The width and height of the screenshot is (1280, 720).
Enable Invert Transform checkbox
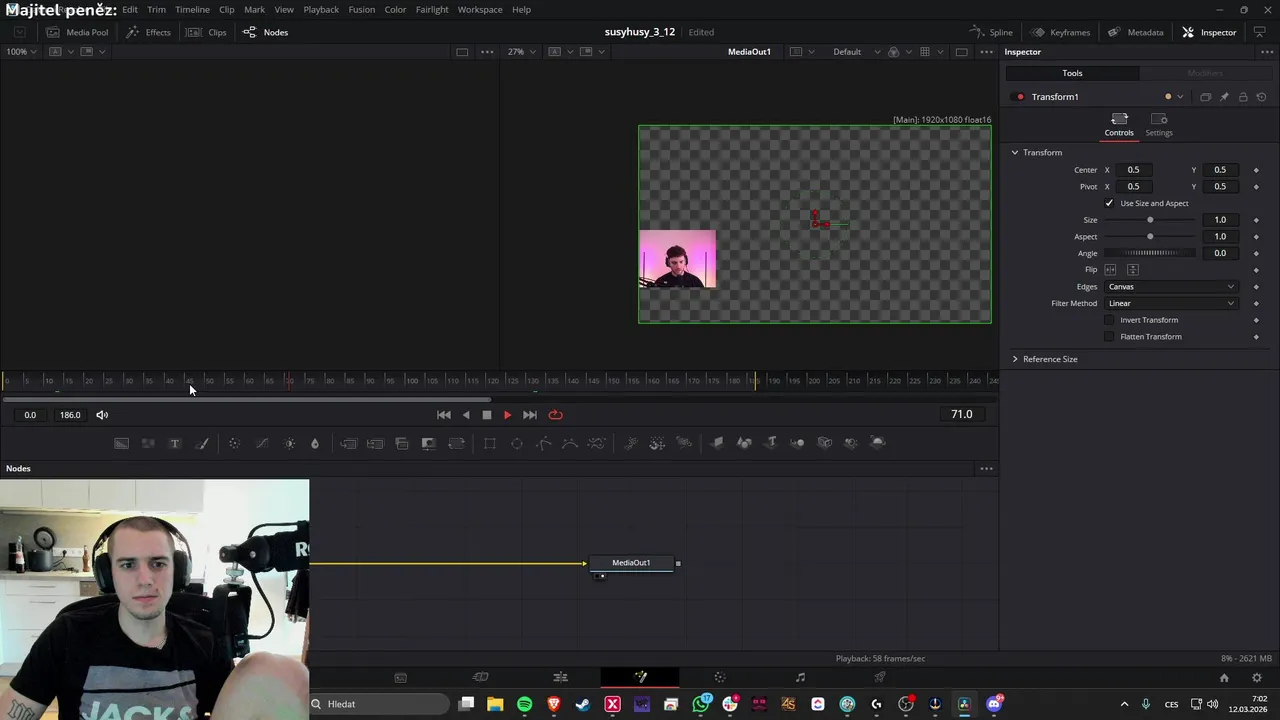(1109, 320)
